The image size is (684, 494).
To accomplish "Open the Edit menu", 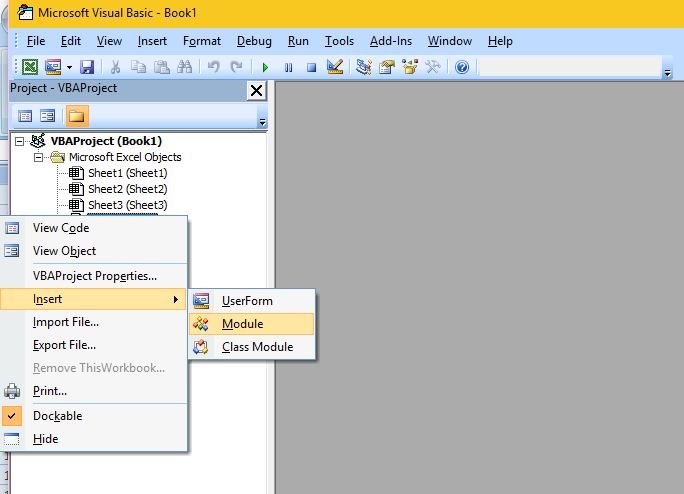I will tap(71, 41).
